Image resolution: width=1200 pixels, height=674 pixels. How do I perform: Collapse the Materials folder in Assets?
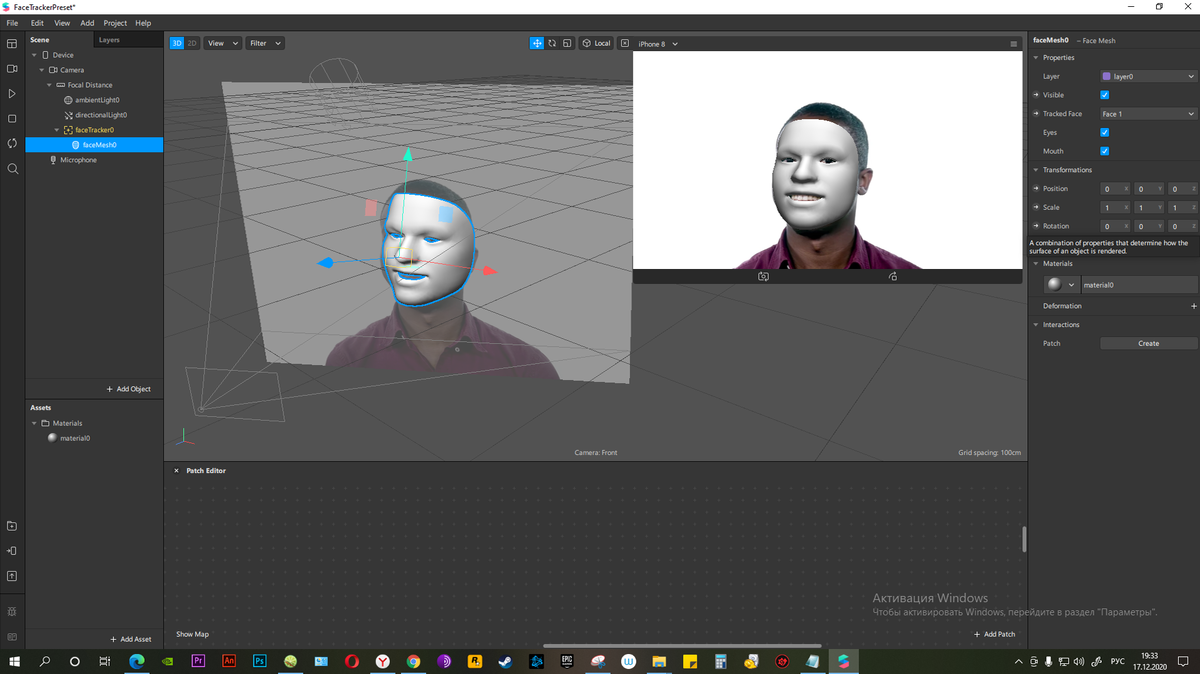click(x=34, y=423)
